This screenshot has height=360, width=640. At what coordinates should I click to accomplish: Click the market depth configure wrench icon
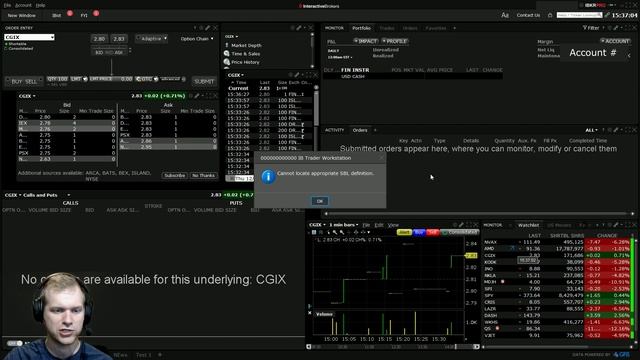point(197,96)
